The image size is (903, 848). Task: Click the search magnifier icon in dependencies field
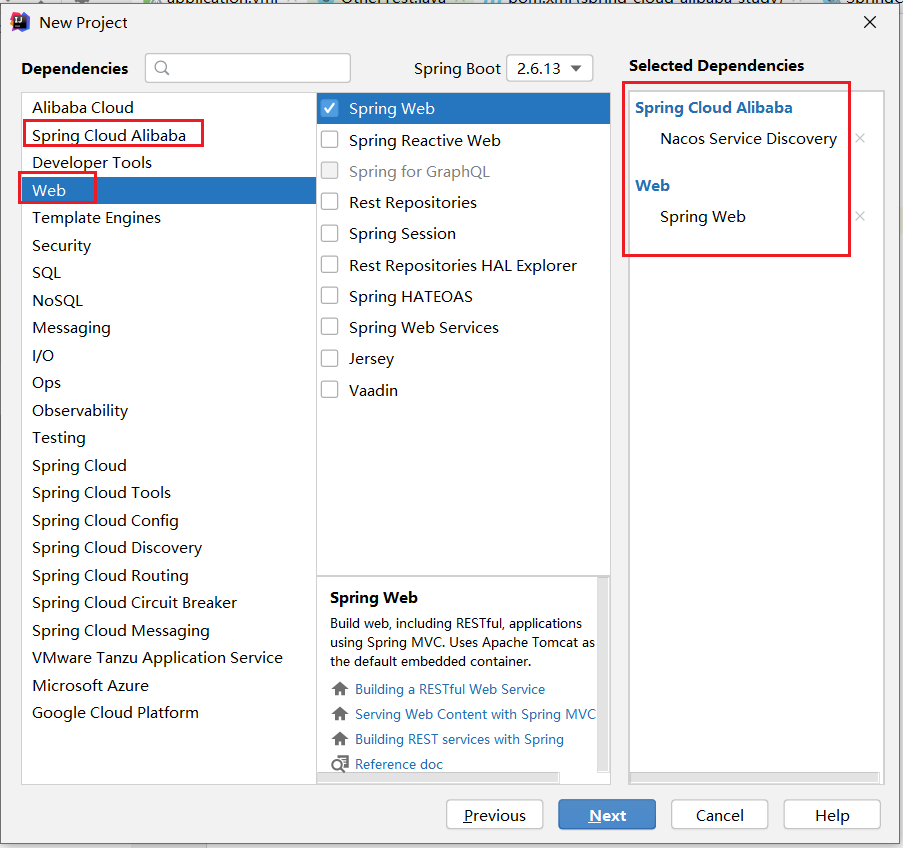click(x=162, y=68)
